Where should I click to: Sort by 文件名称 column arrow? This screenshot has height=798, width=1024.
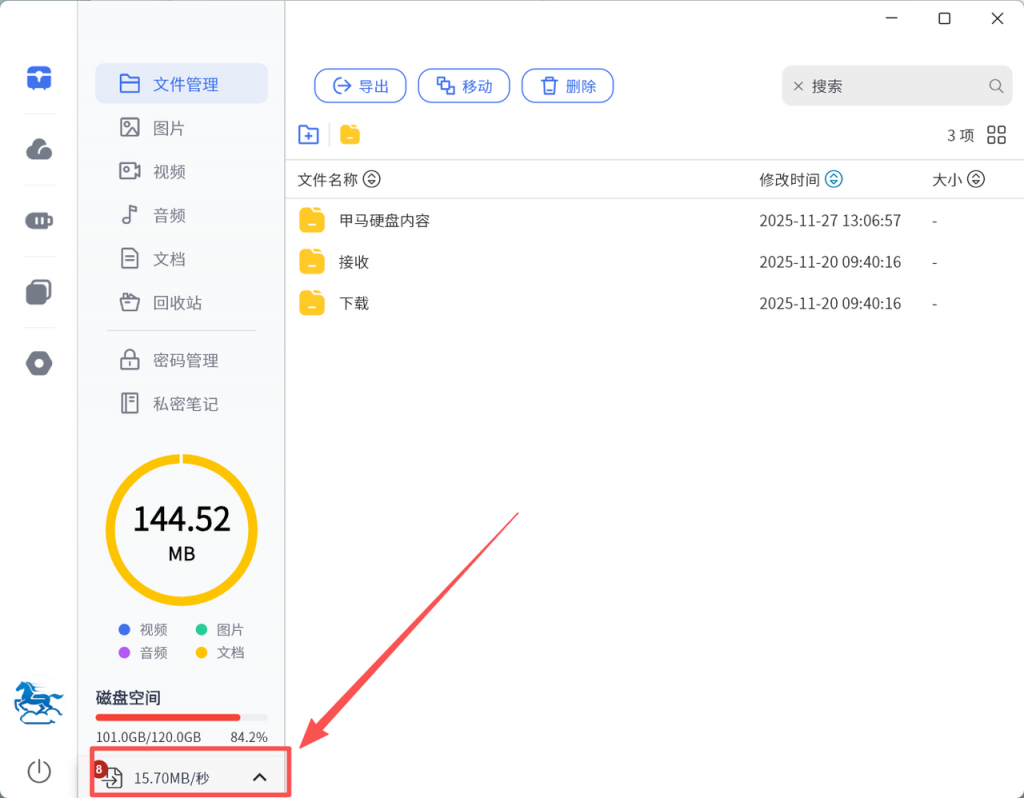(x=372, y=180)
